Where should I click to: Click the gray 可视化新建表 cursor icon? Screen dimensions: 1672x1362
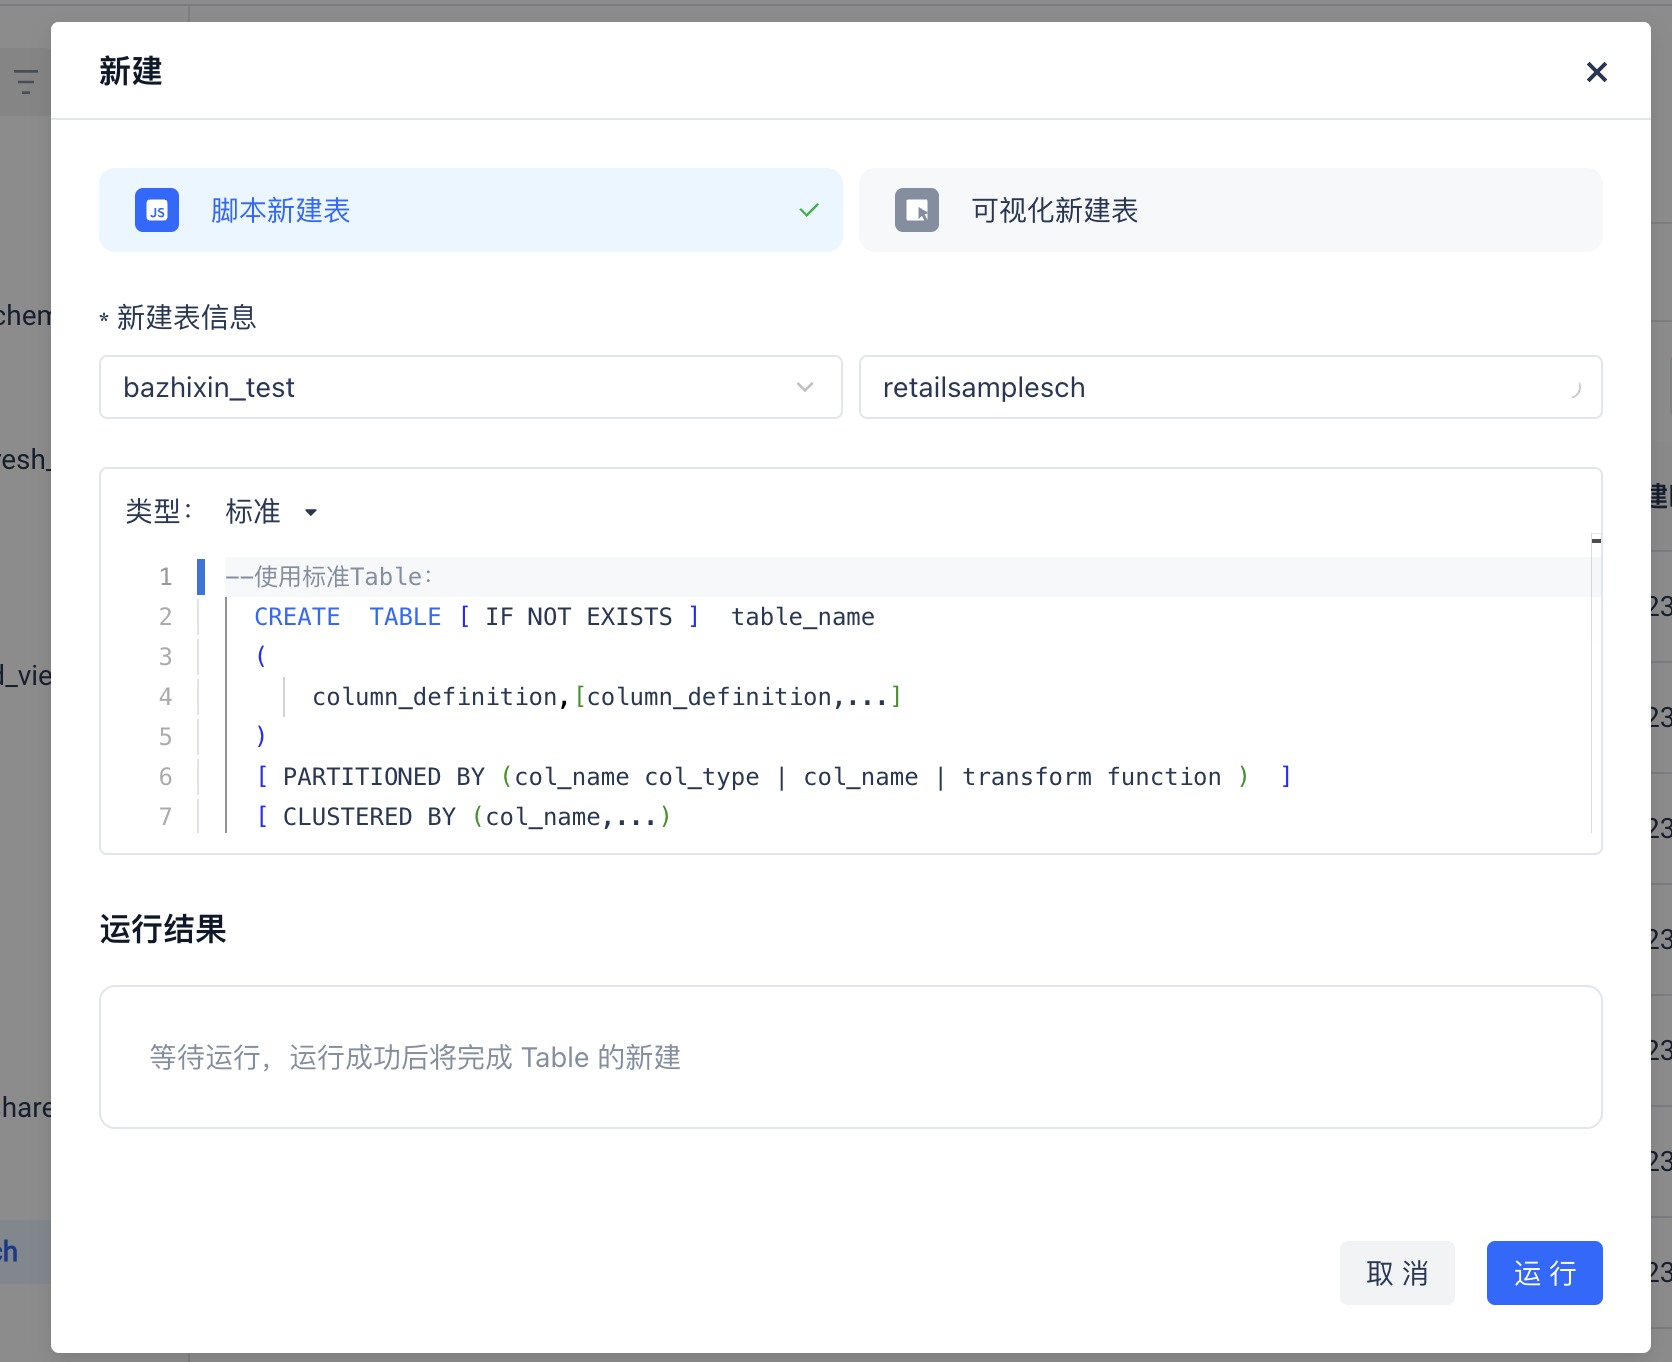pyautogui.click(x=916, y=210)
